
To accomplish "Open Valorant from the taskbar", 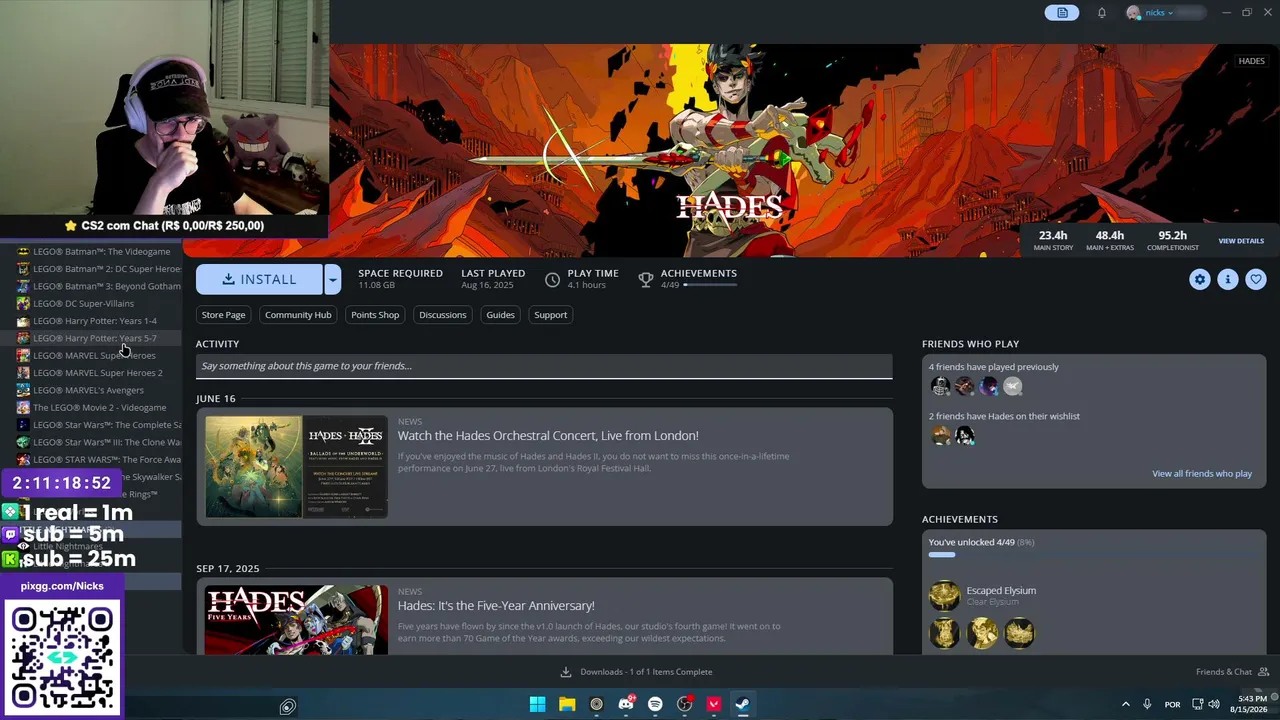I will pos(714,704).
